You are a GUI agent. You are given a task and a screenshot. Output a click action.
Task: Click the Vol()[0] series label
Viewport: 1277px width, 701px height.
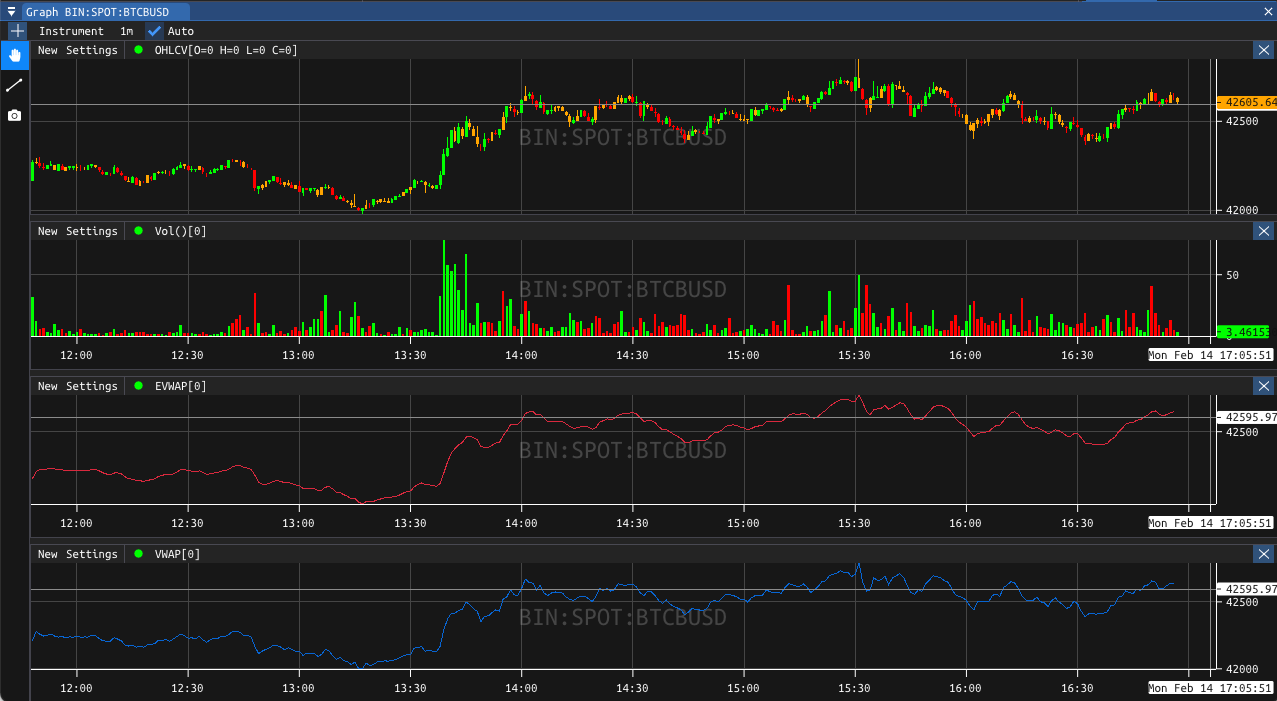(181, 231)
